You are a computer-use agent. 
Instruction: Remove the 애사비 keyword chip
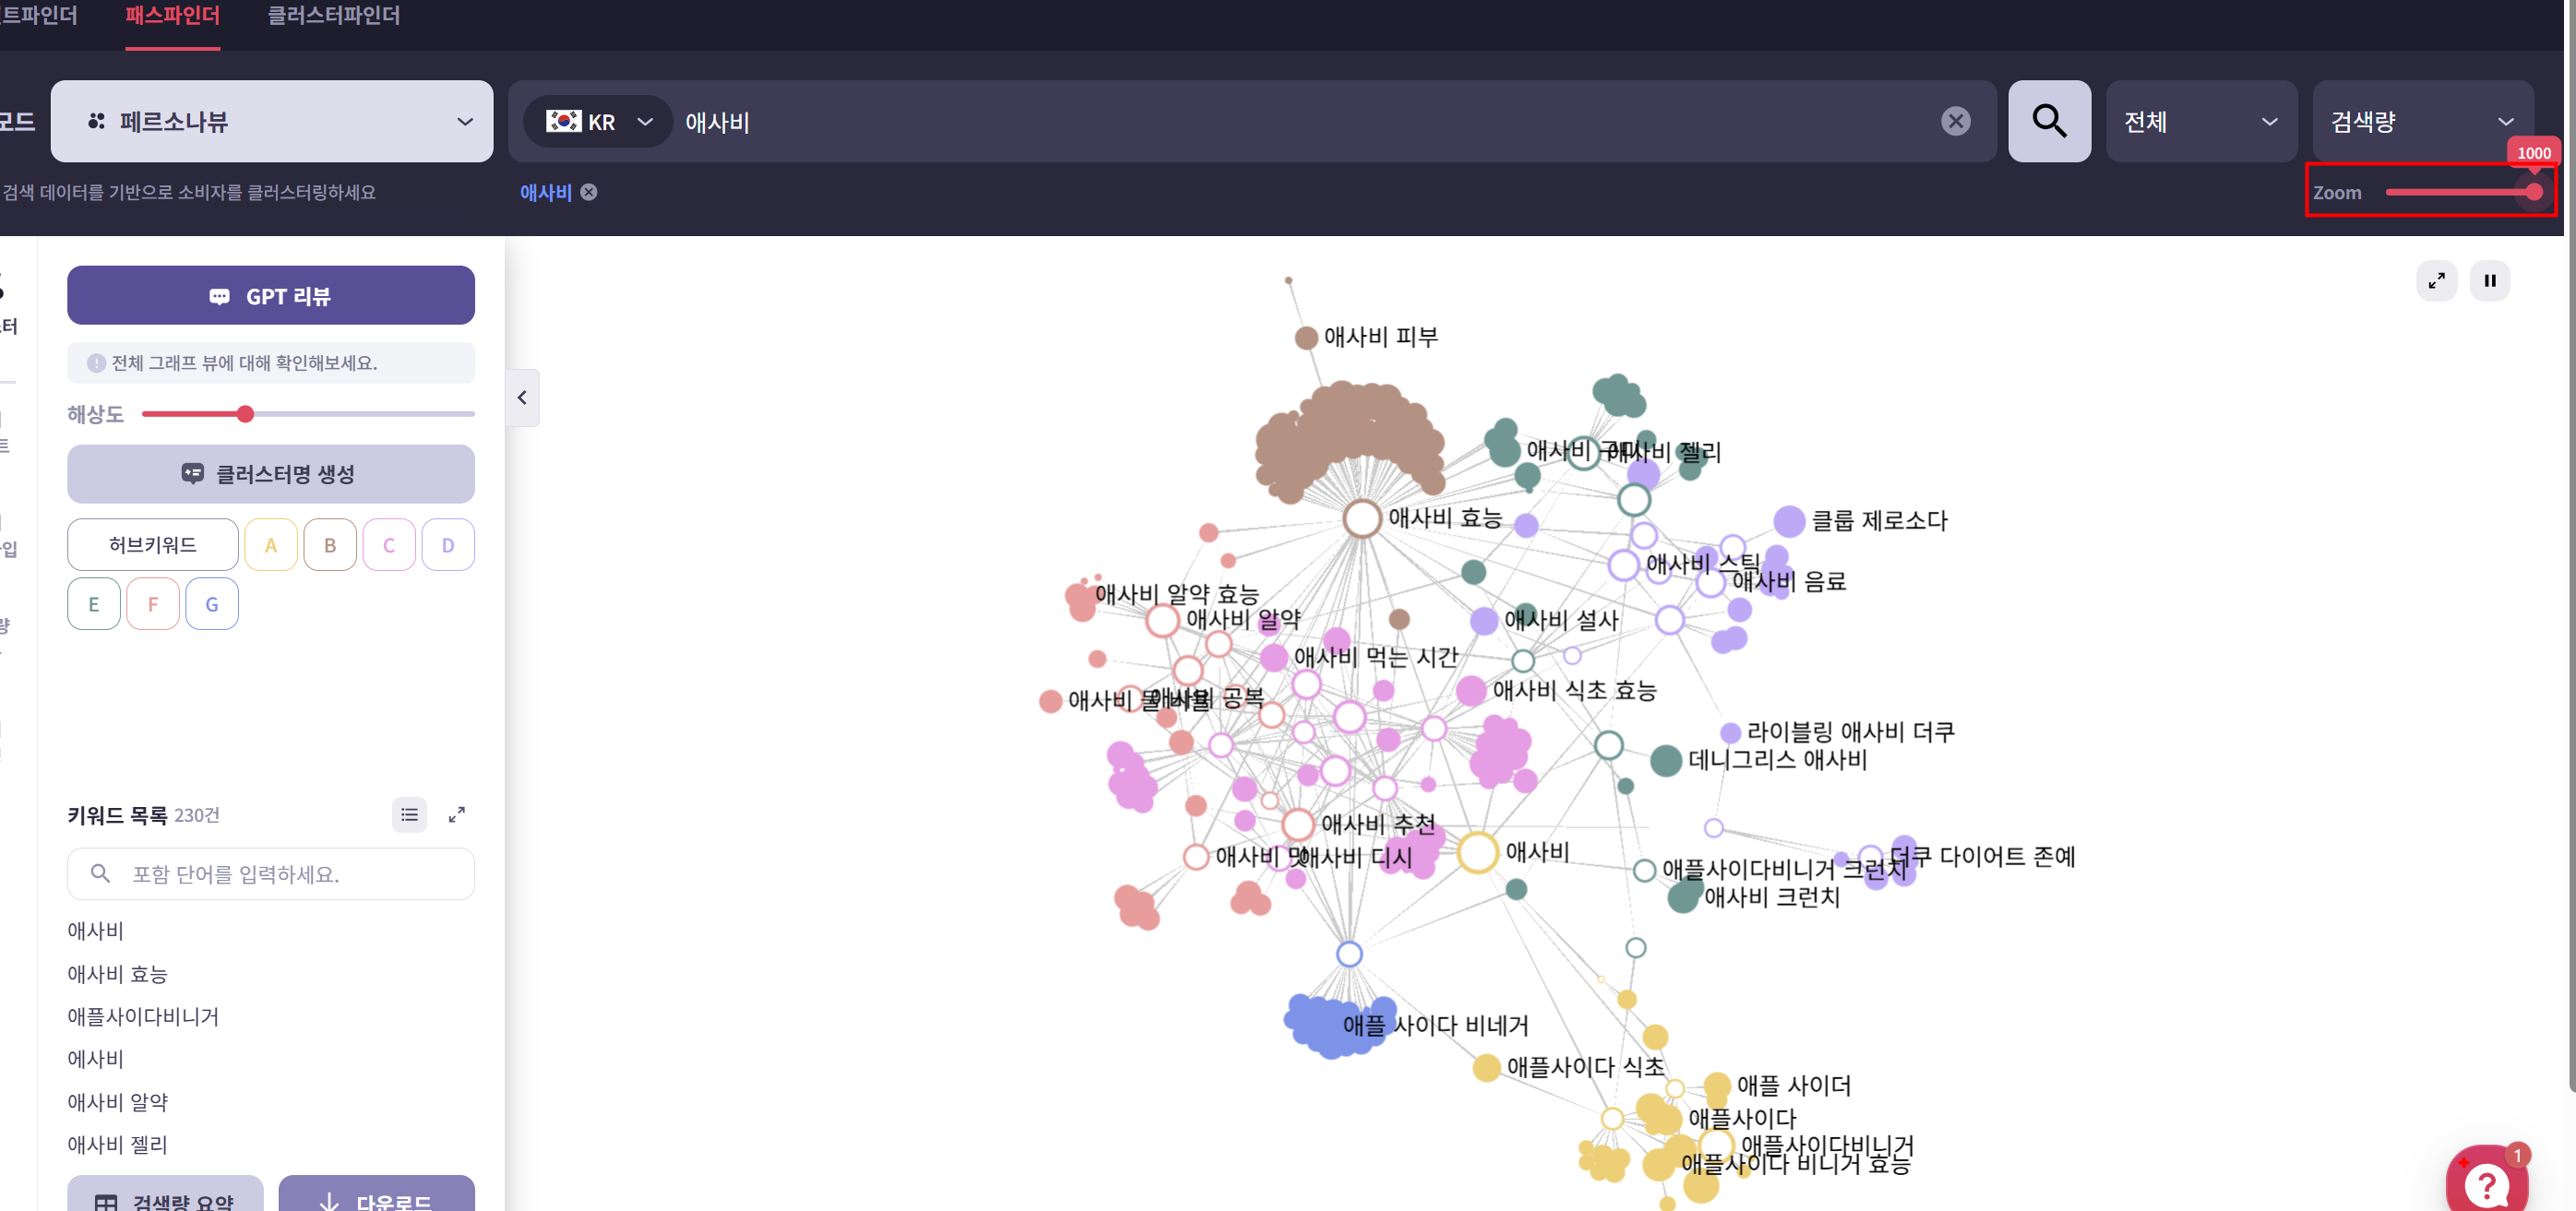coord(589,192)
